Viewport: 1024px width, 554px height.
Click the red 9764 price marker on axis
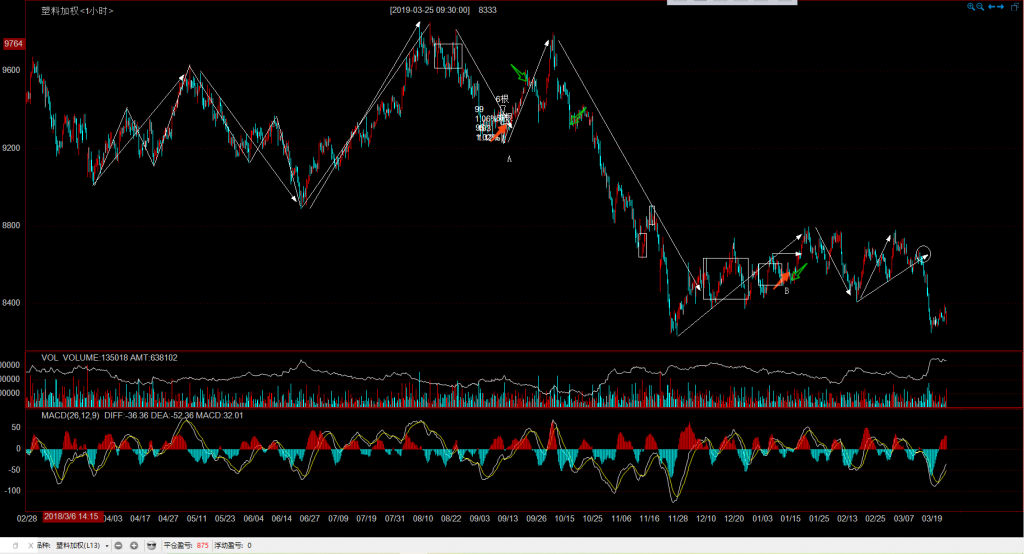[x=14, y=44]
